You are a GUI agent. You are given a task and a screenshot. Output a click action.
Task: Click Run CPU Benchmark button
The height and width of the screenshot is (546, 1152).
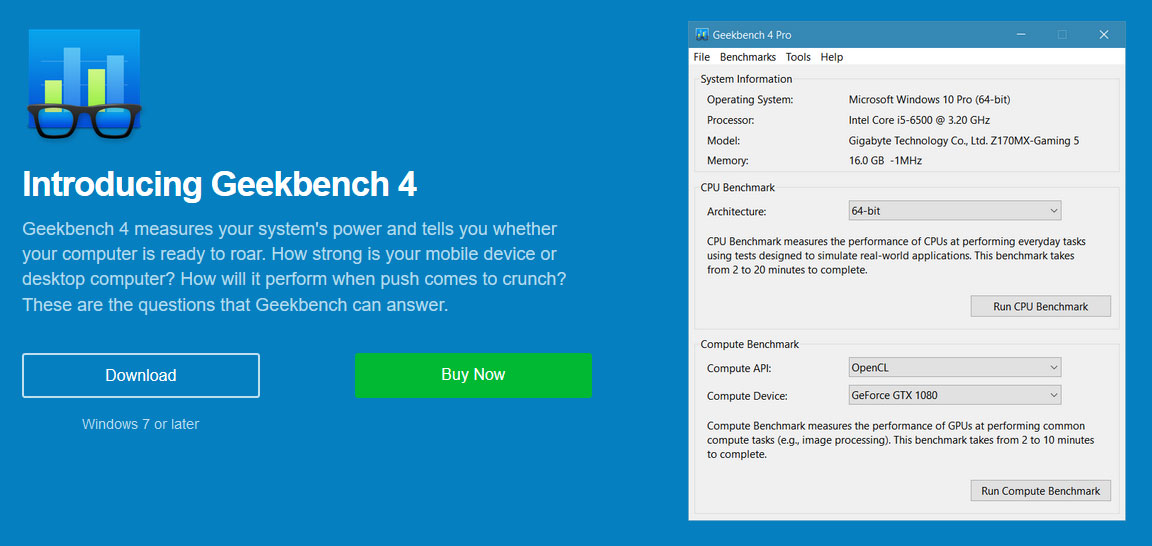(x=1040, y=306)
